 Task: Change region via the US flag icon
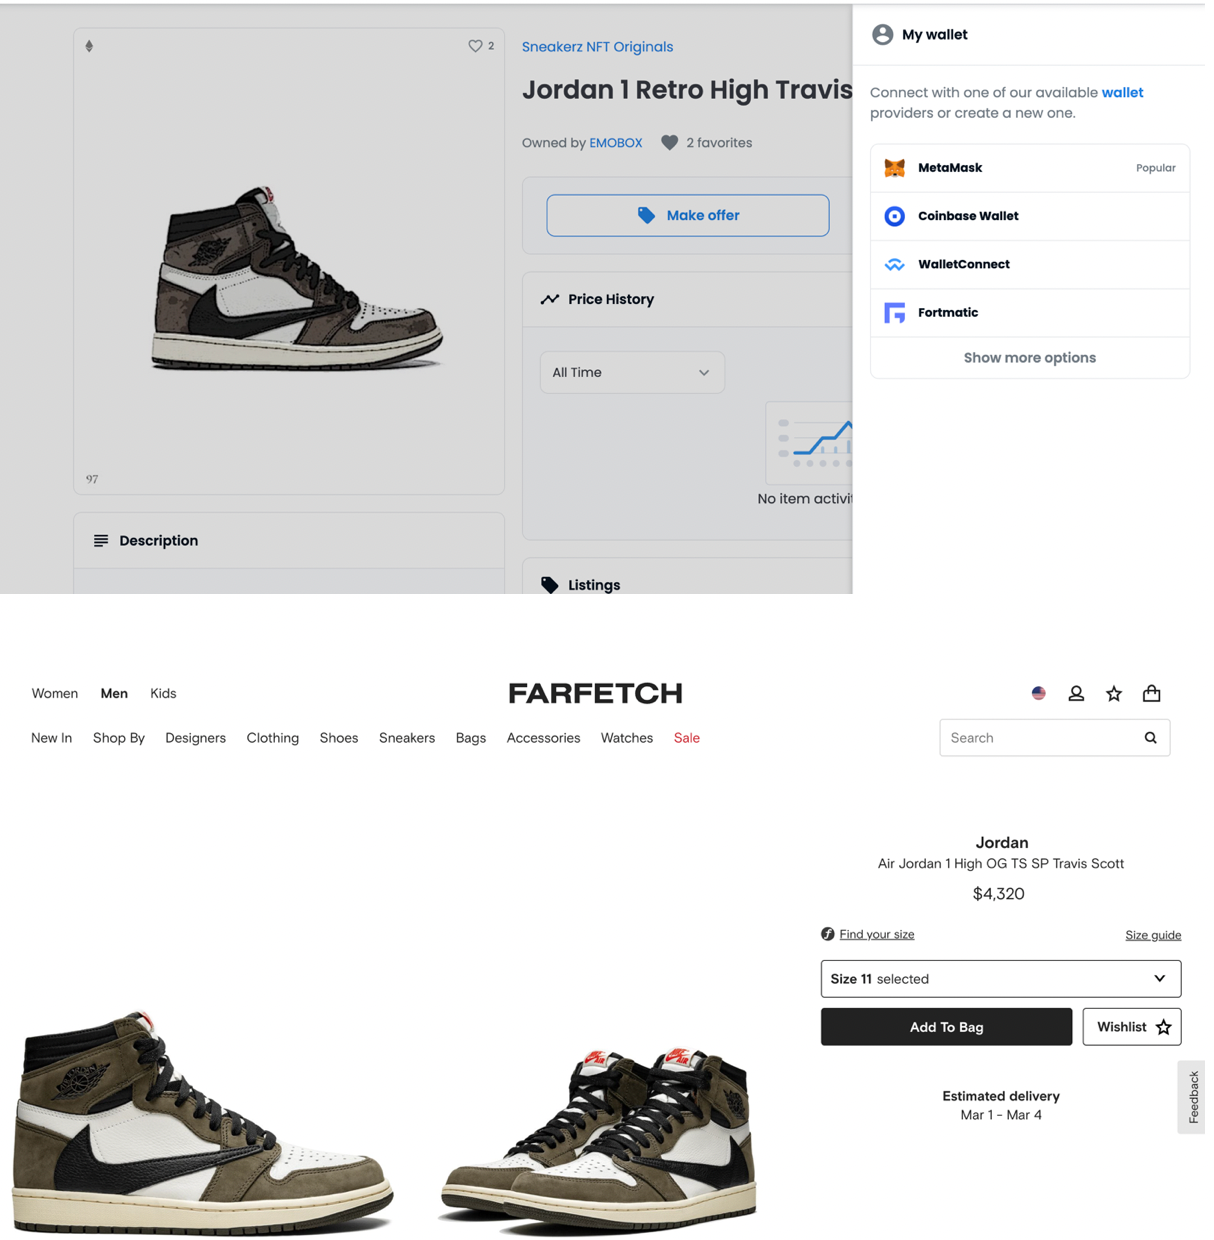pos(1039,693)
